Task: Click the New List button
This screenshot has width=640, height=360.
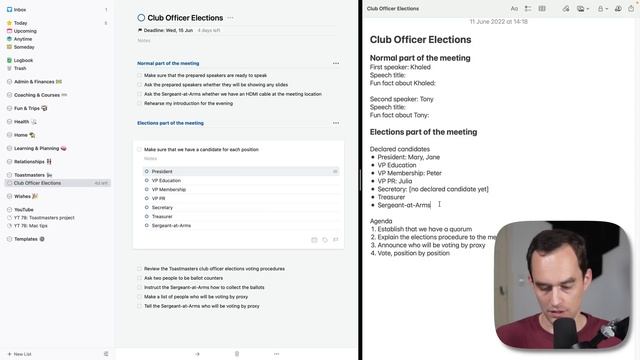Action: tap(19, 354)
